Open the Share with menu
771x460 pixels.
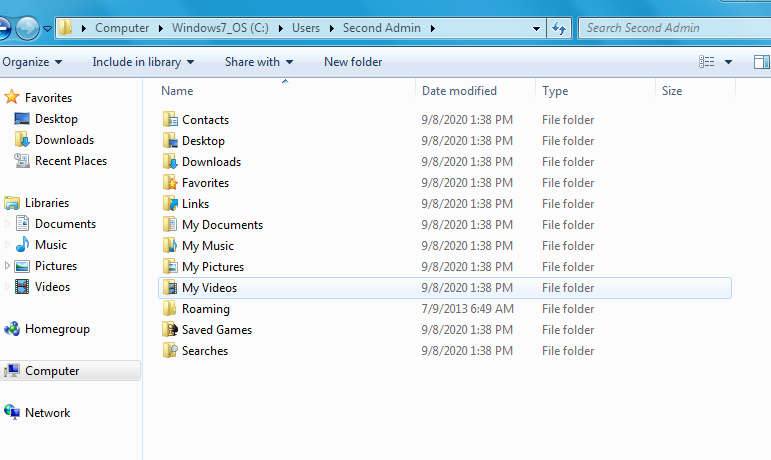(x=259, y=62)
